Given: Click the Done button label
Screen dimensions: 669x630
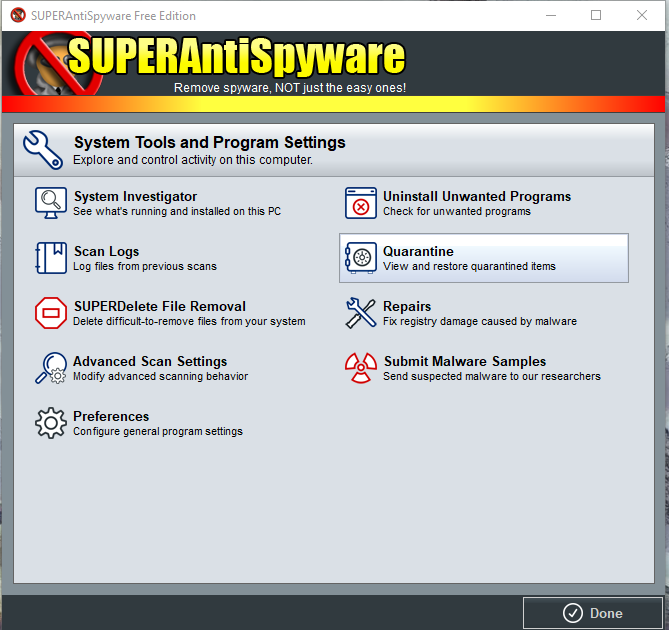Looking at the screenshot, I should pos(606,613).
